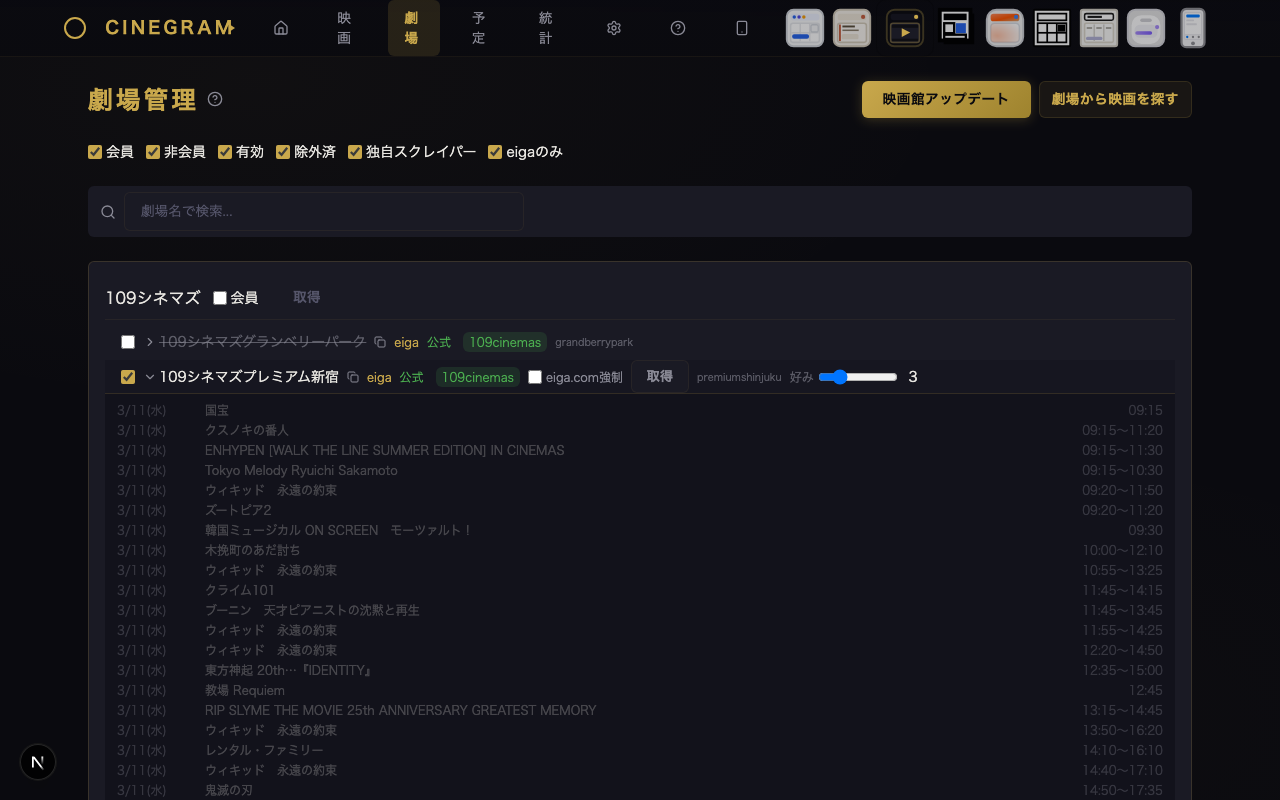
Task: Open the home icon in the navigation bar
Action: pos(281,28)
